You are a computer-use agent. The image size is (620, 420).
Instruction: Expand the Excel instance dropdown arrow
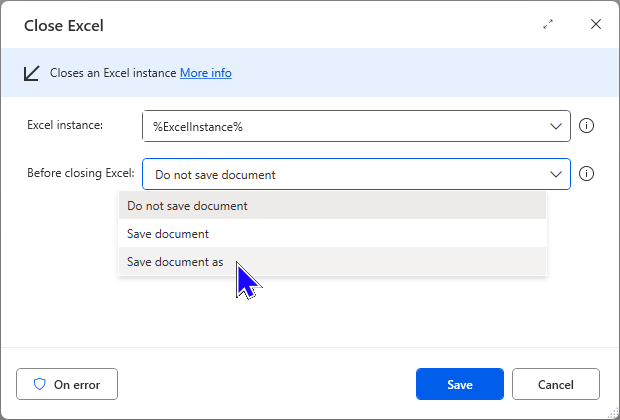[x=556, y=127]
